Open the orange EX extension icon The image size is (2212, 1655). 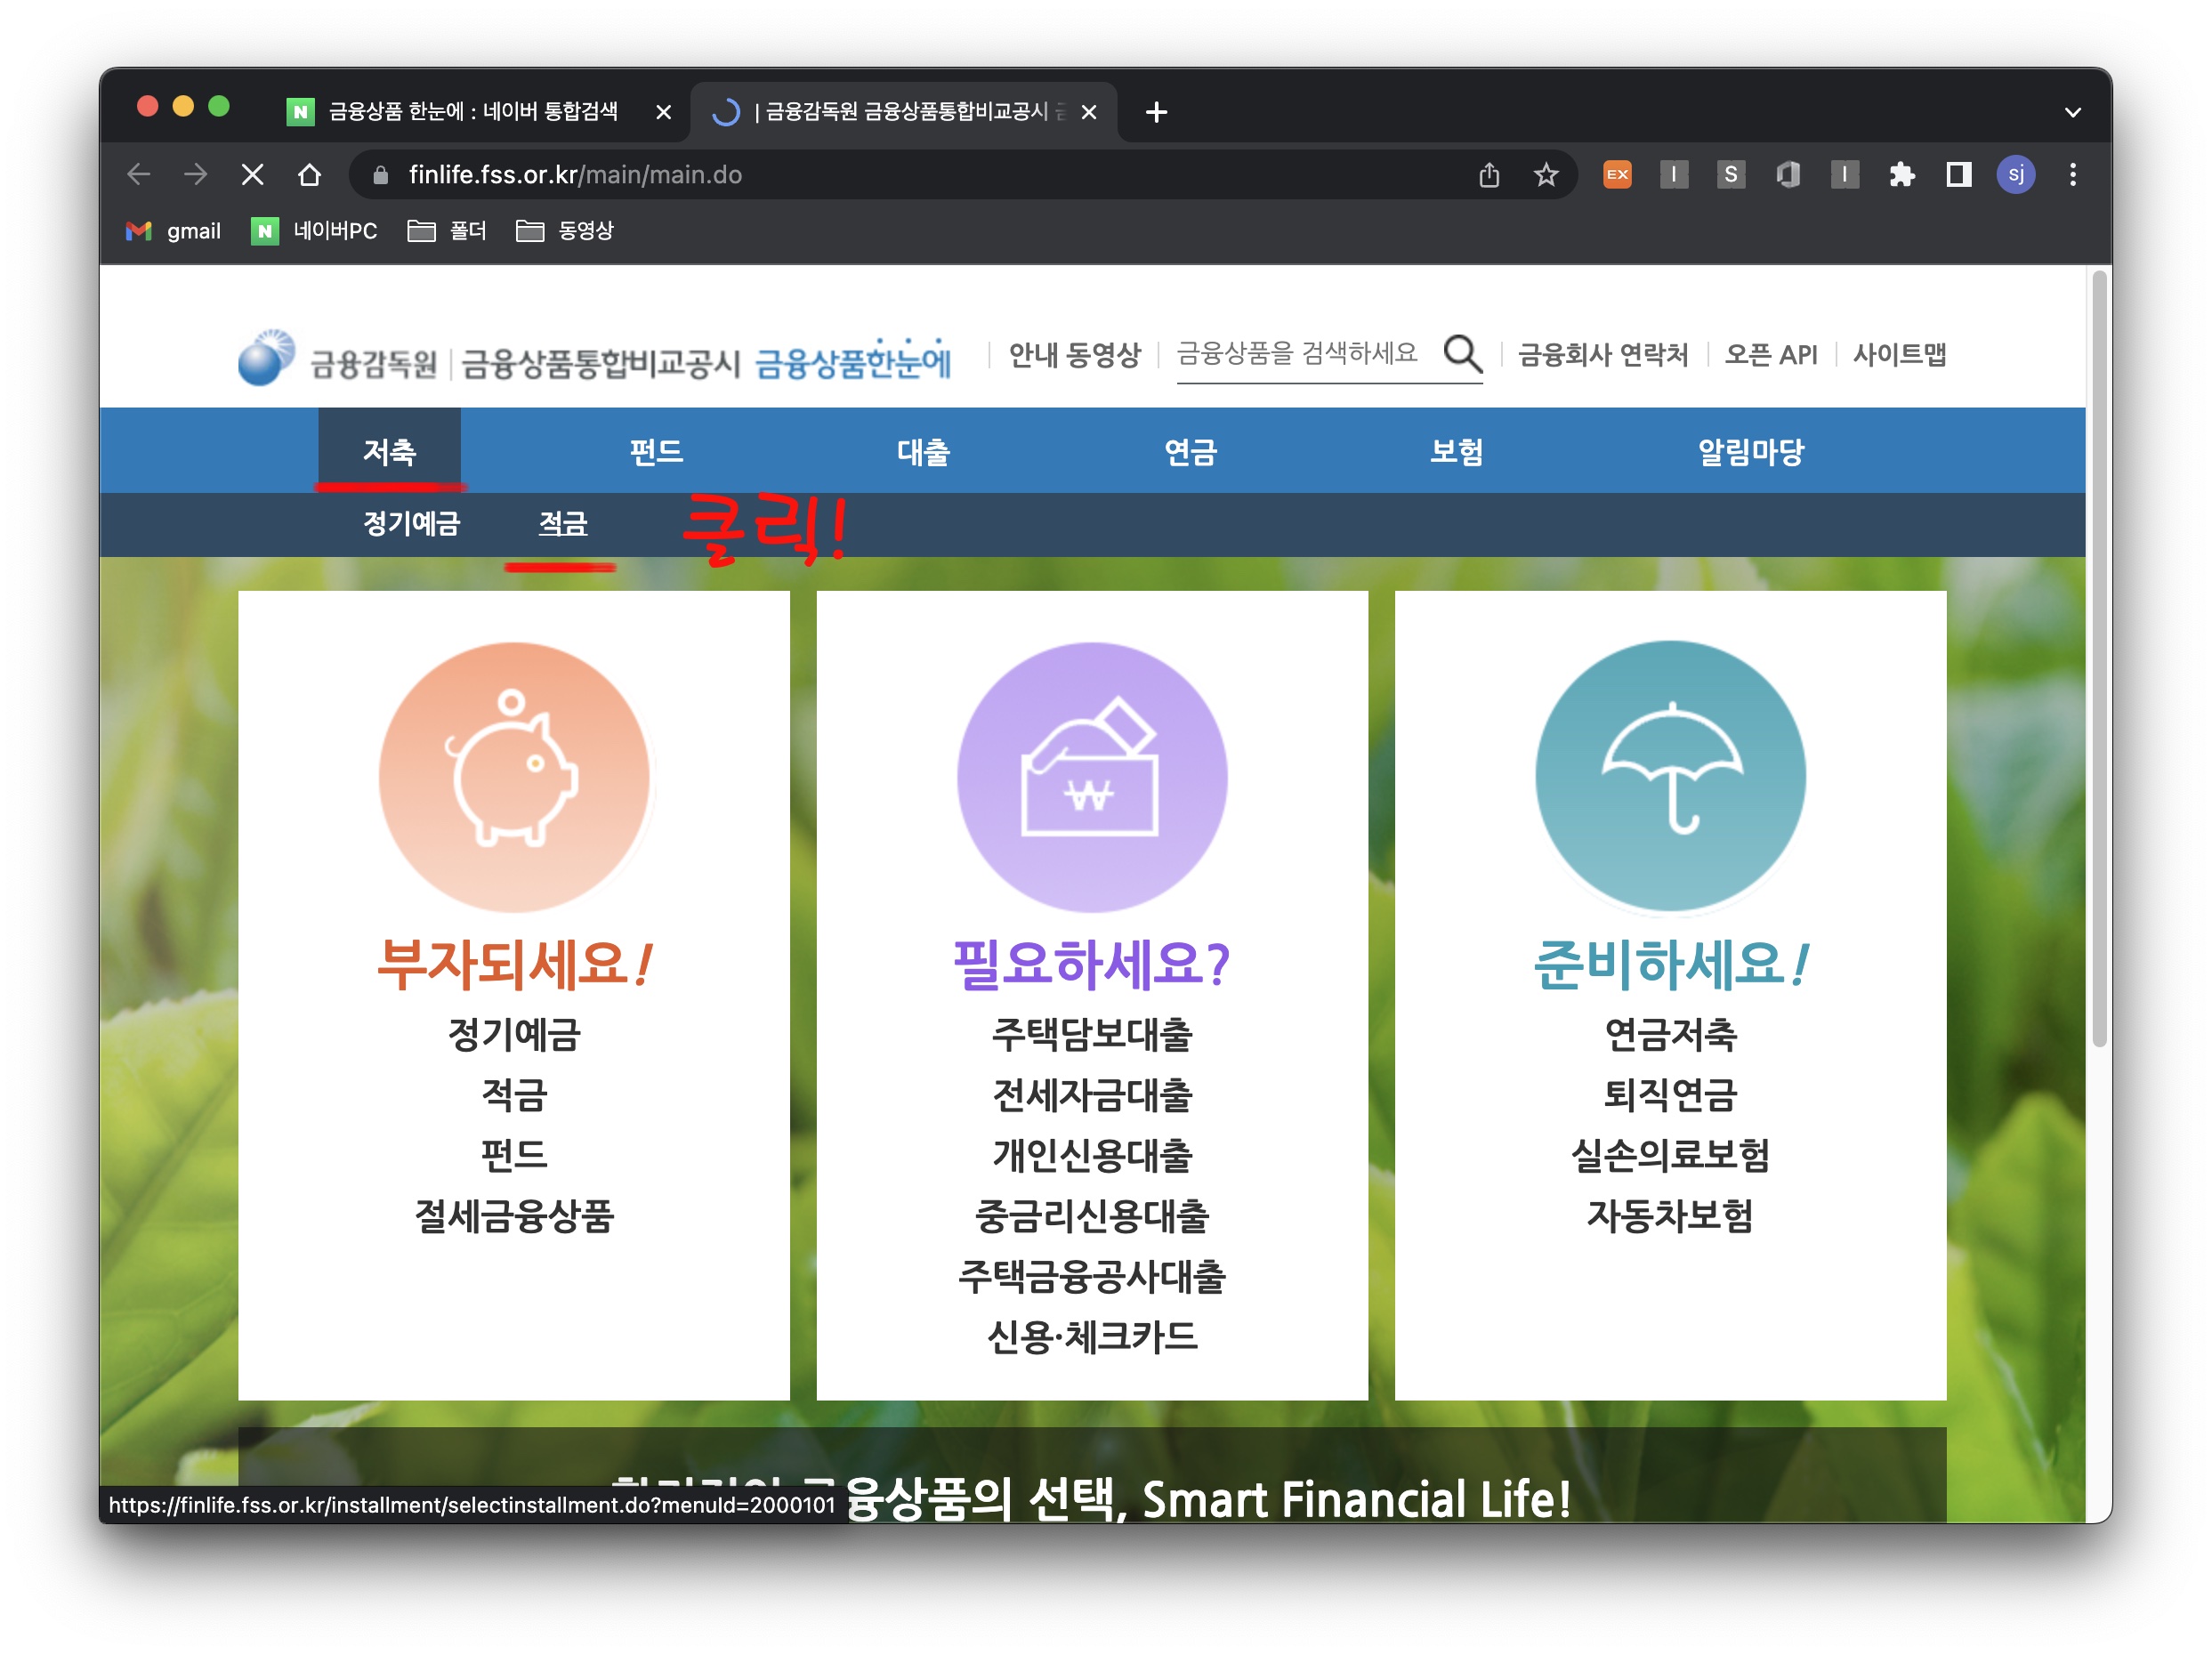1617,175
